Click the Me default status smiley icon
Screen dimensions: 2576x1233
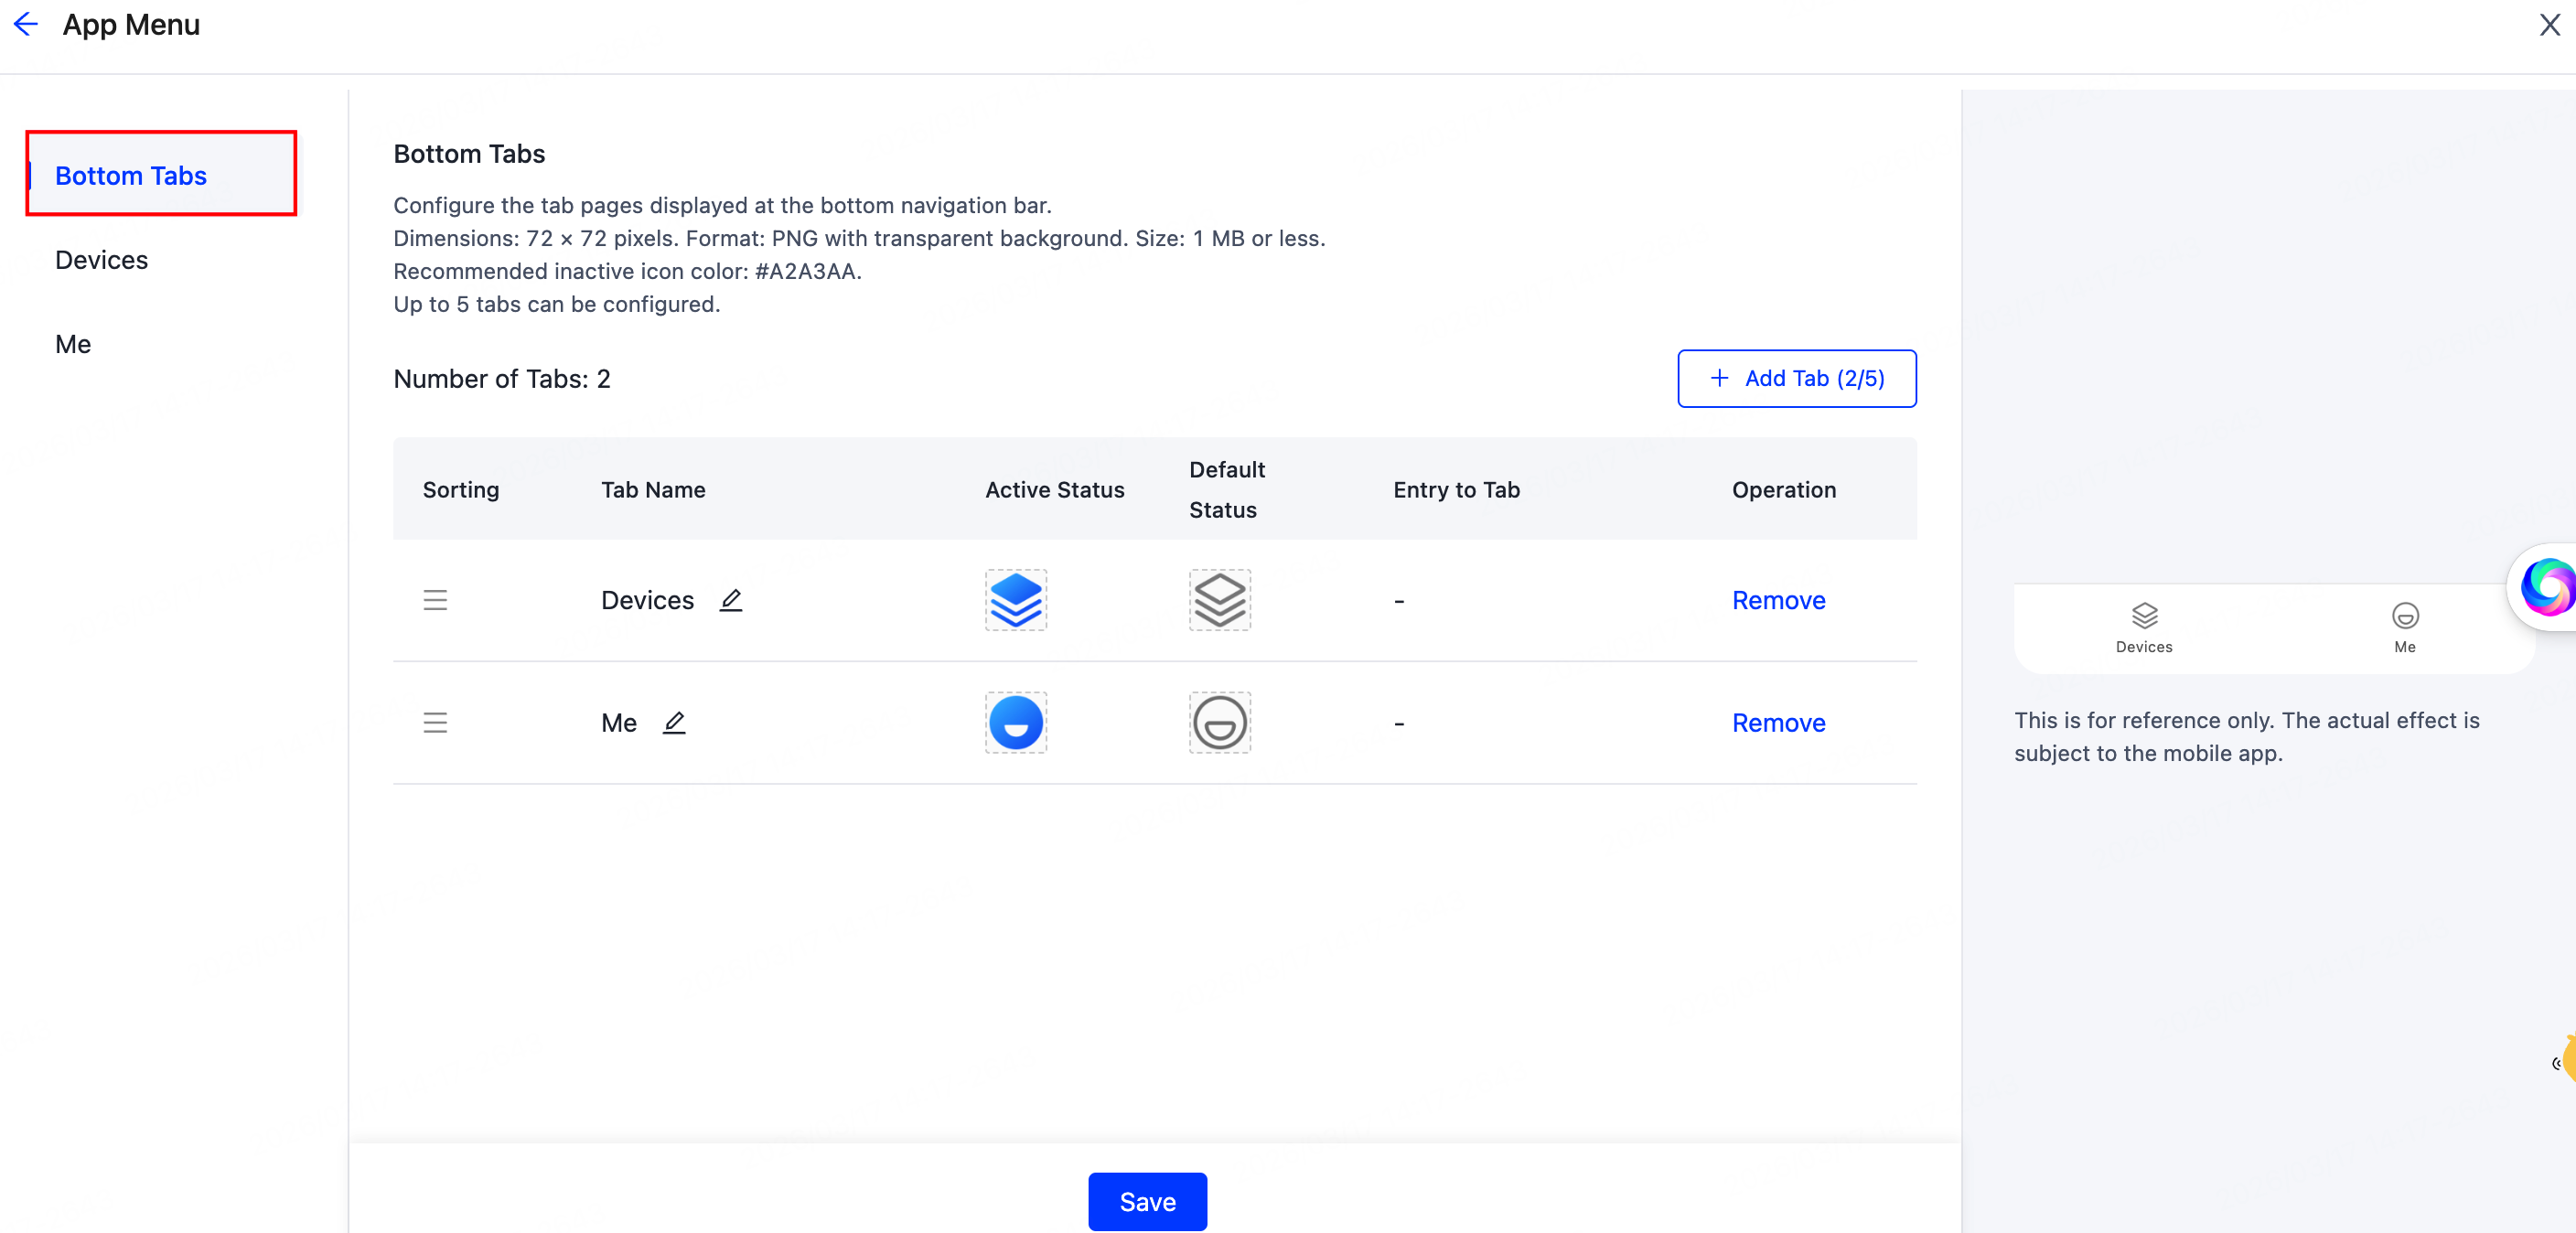(1219, 722)
